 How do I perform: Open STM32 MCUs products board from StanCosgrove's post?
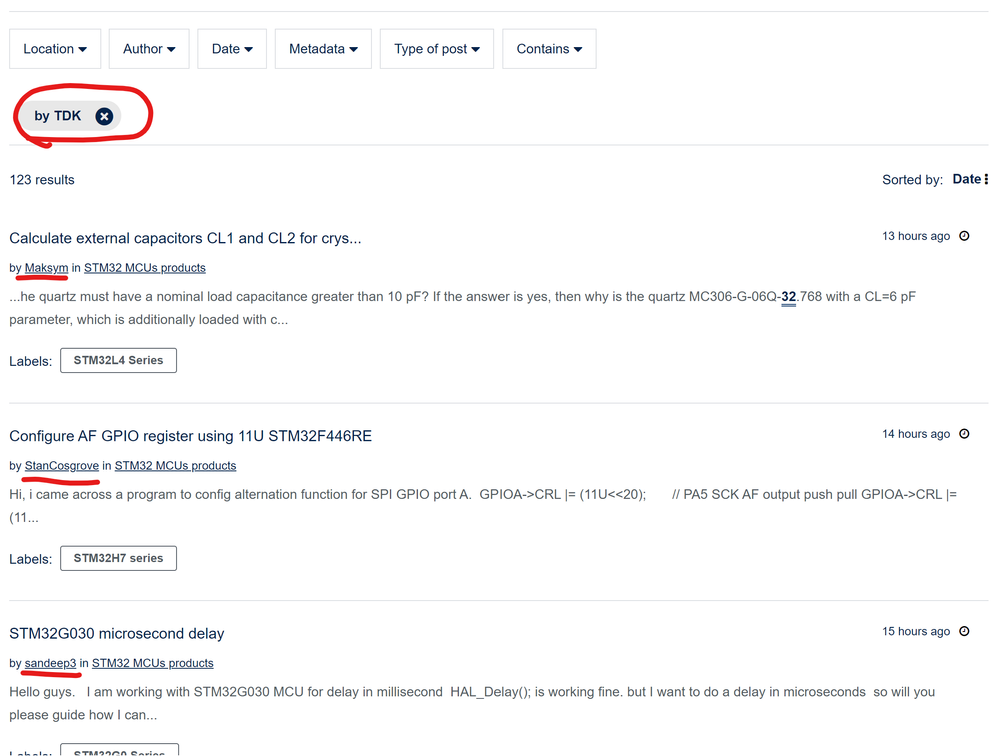click(175, 466)
